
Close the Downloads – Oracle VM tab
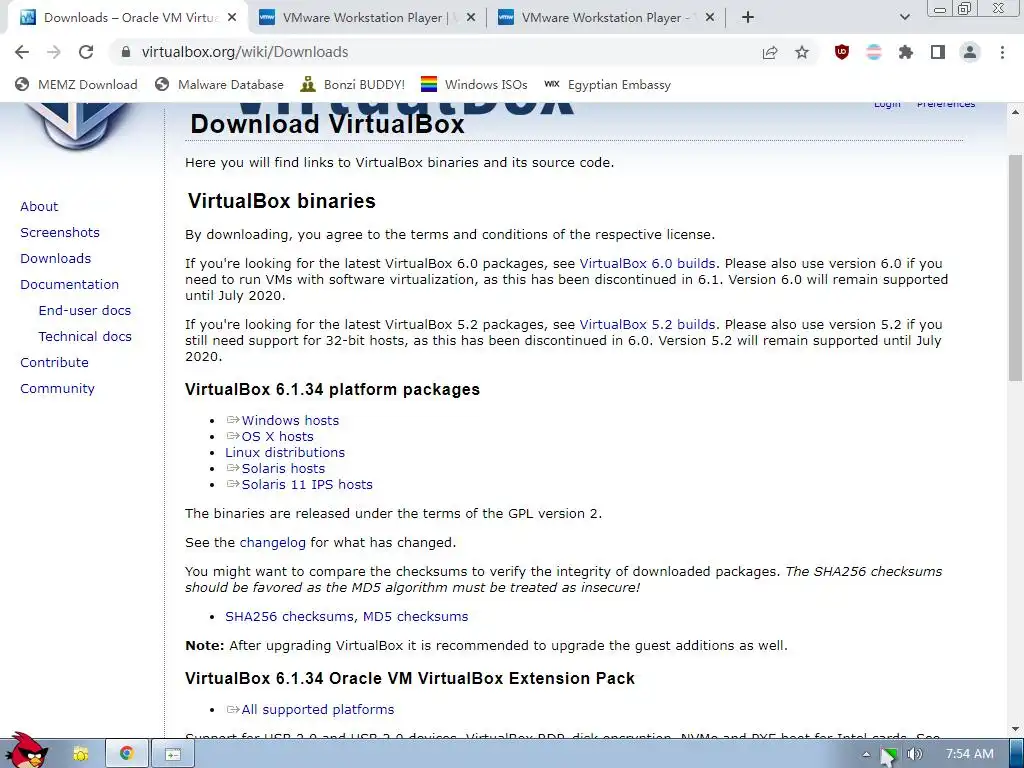click(232, 18)
